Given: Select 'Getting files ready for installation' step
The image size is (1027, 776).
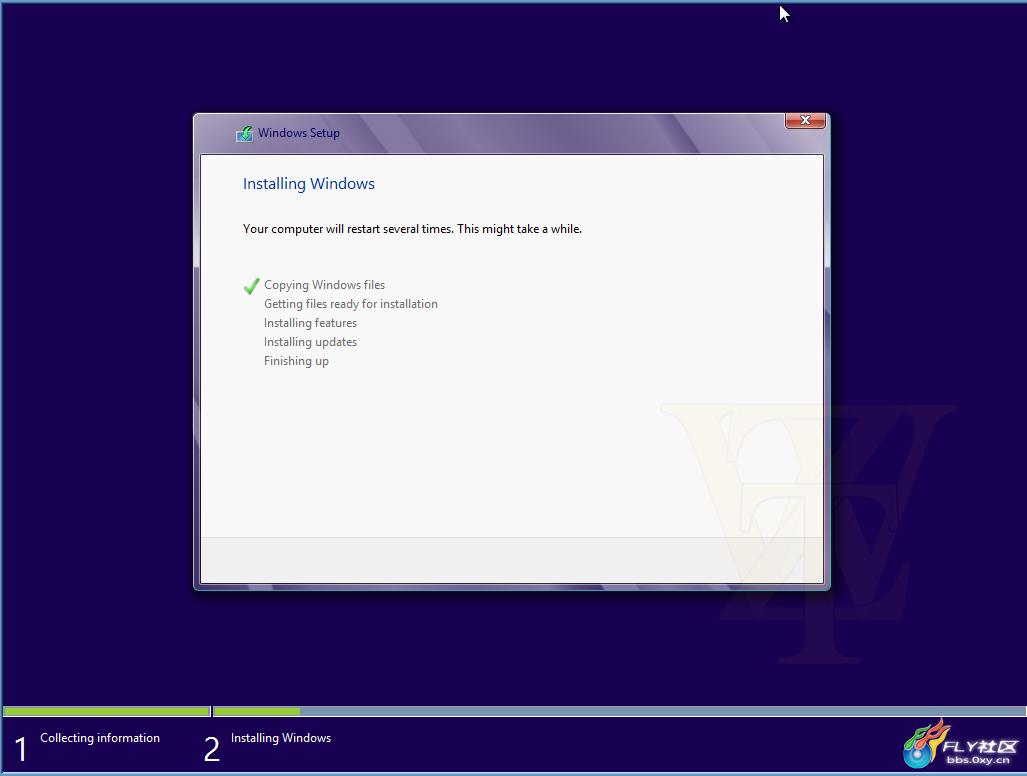Looking at the screenshot, I should (350, 304).
